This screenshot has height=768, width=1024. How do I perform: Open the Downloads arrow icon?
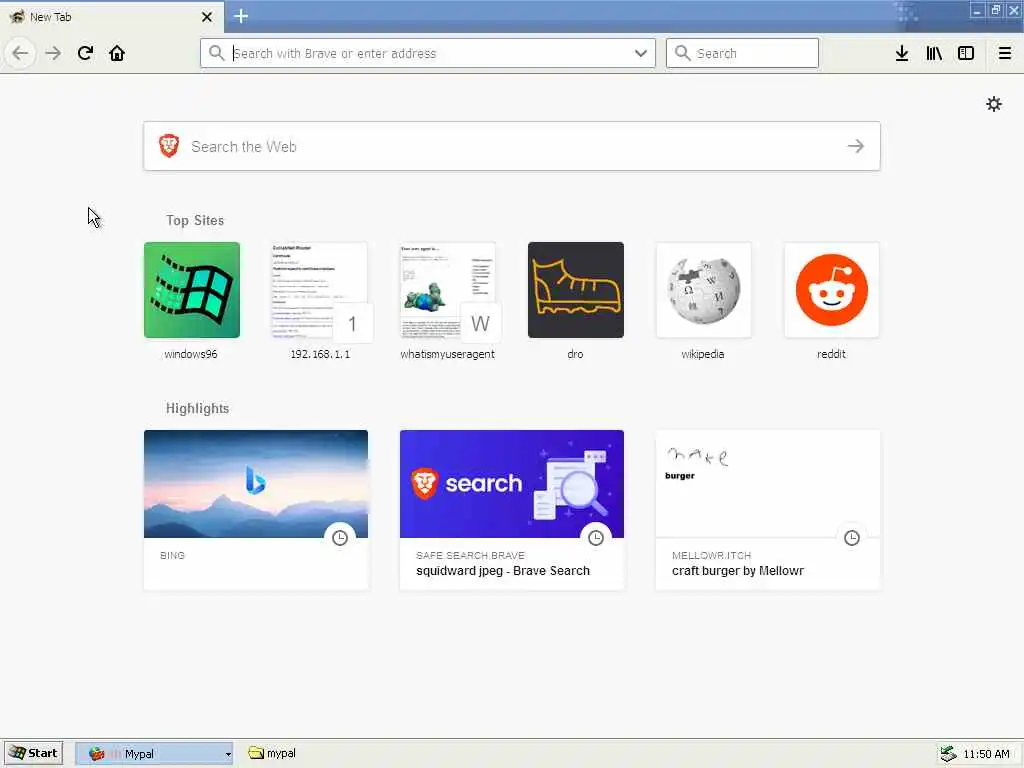click(x=902, y=53)
